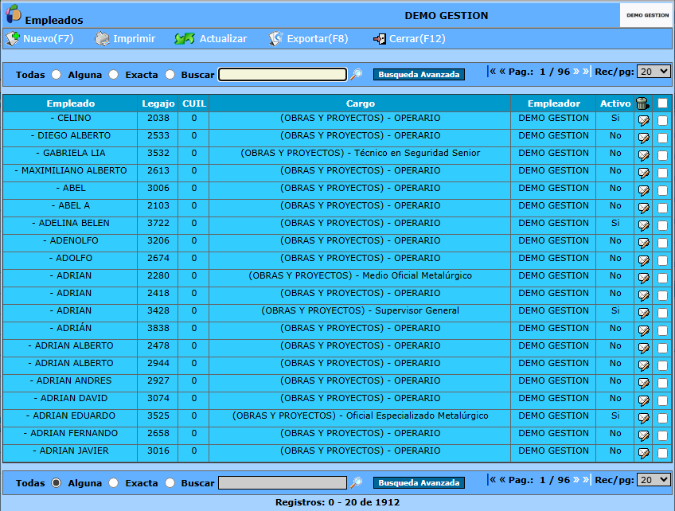Viewport: 675px width, 511px height.
Task: Select bottom Todas radio button
Action: click(x=56, y=483)
